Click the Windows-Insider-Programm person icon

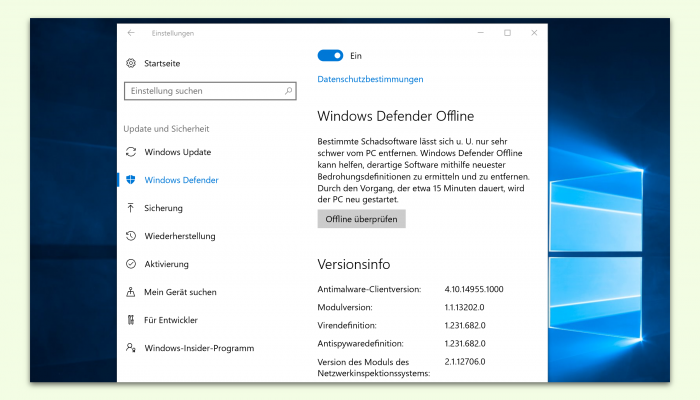(x=131, y=347)
